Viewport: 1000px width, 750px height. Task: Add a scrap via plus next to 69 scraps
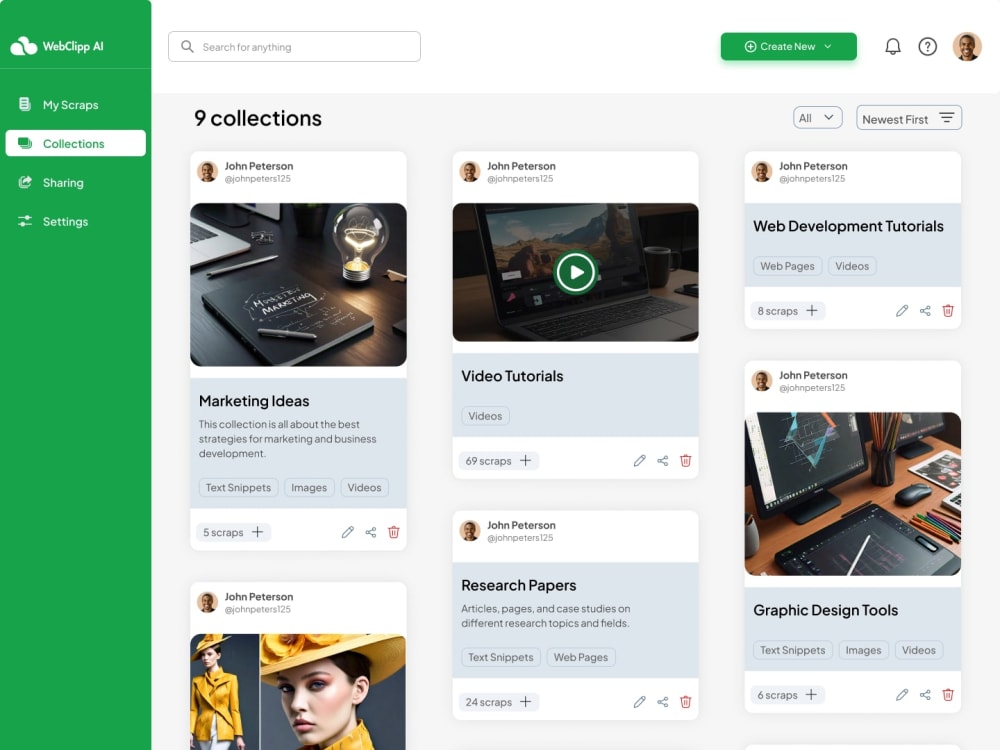coord(525,460)
